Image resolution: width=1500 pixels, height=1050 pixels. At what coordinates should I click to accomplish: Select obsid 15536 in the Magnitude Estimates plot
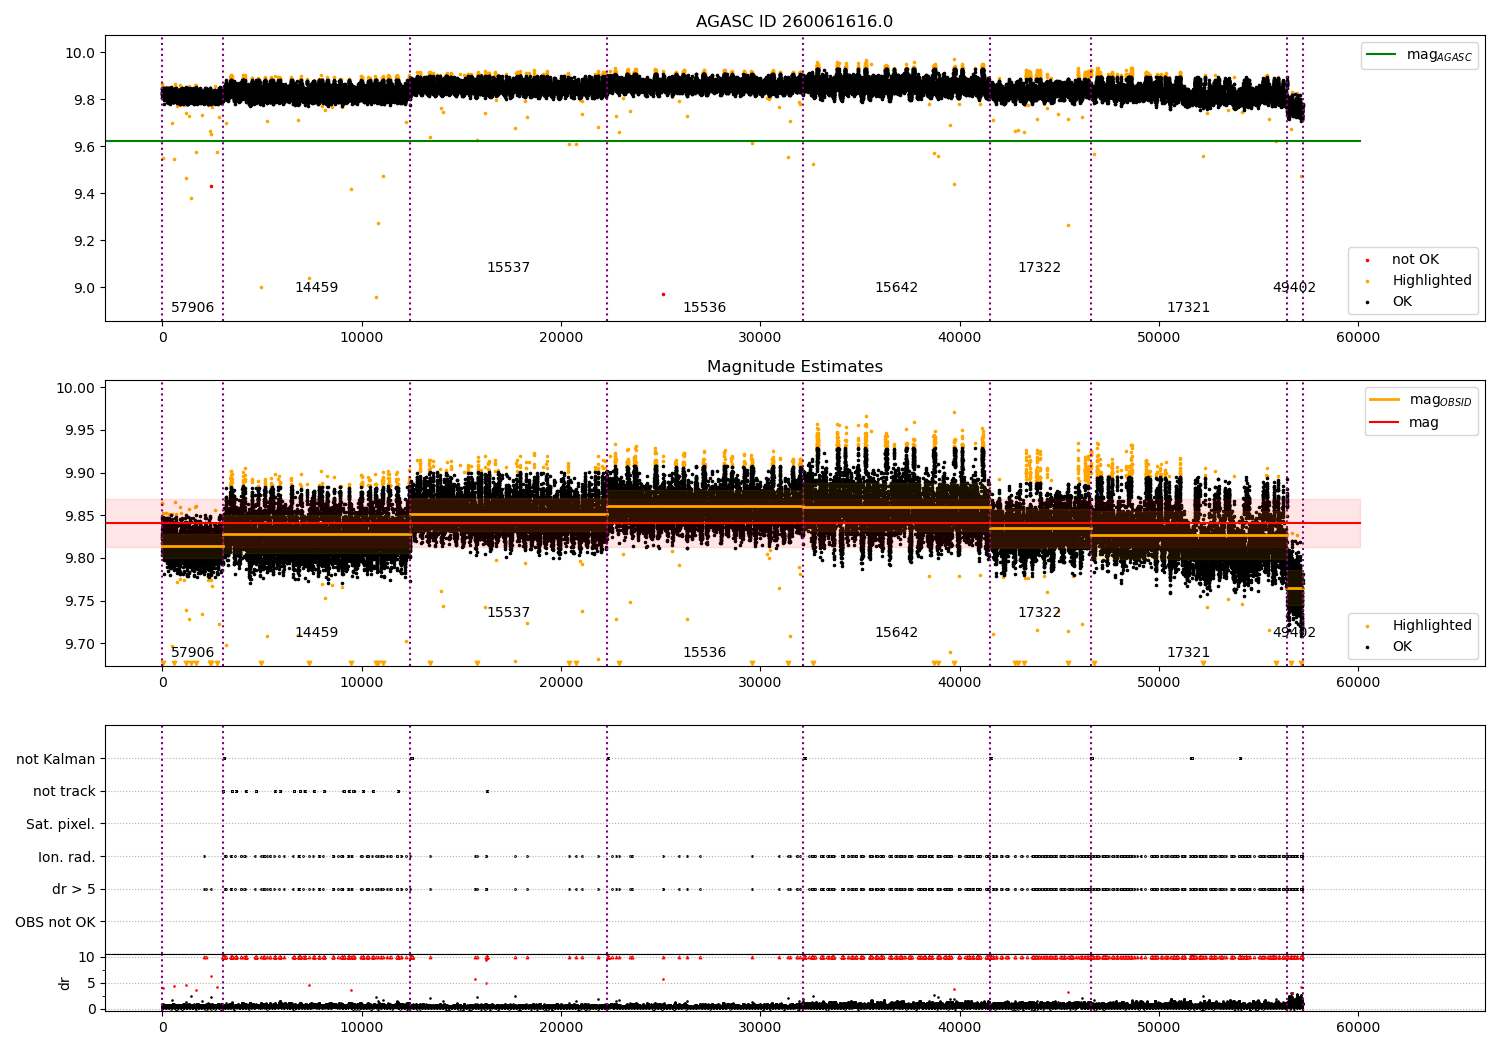[x=704, y=653]
